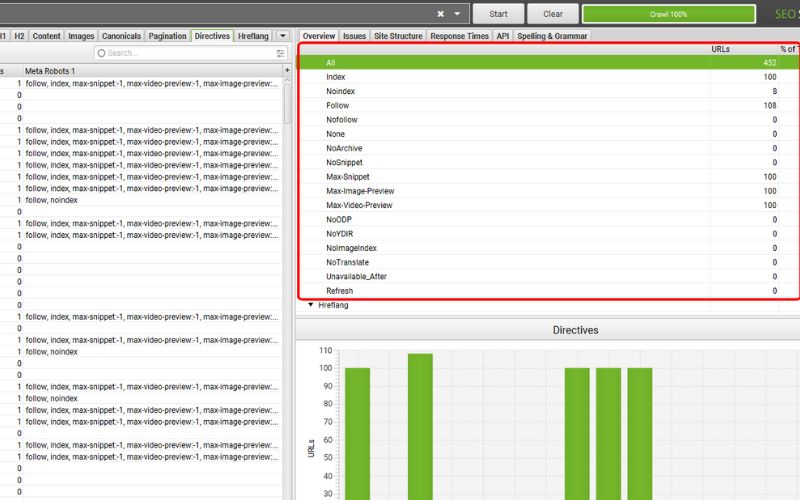The height and width of the screenshot is (500, 800).
Task: Collapse the Hreflang tree section
Action: click(x=310, y=305)
